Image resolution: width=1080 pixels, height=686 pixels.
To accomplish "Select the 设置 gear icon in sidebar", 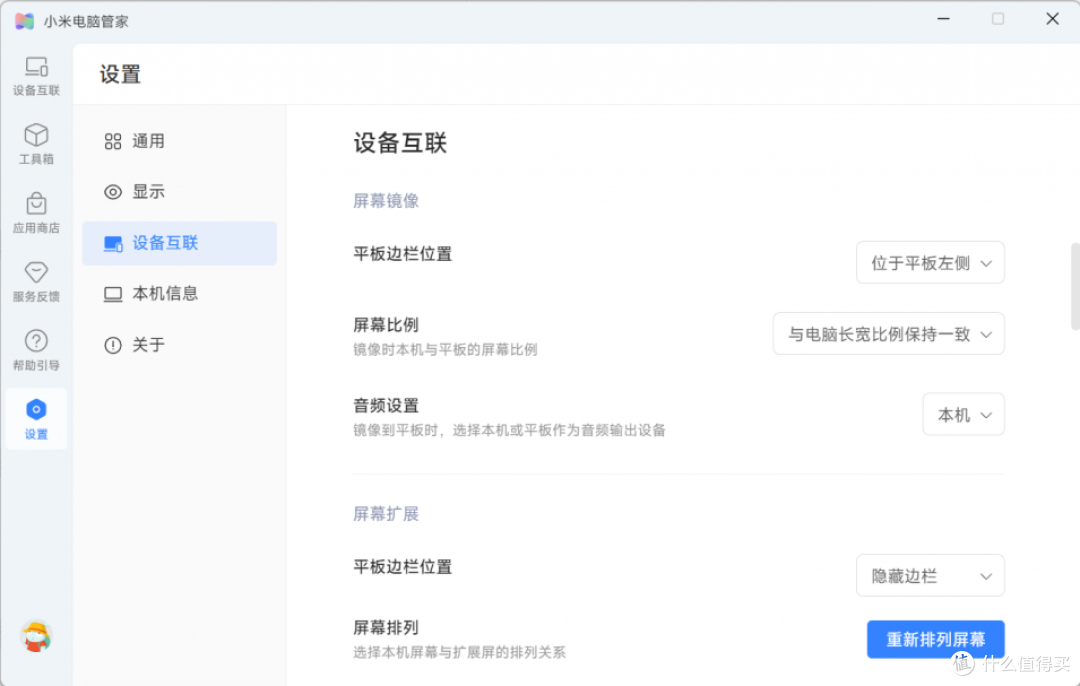I will point(36,419).
